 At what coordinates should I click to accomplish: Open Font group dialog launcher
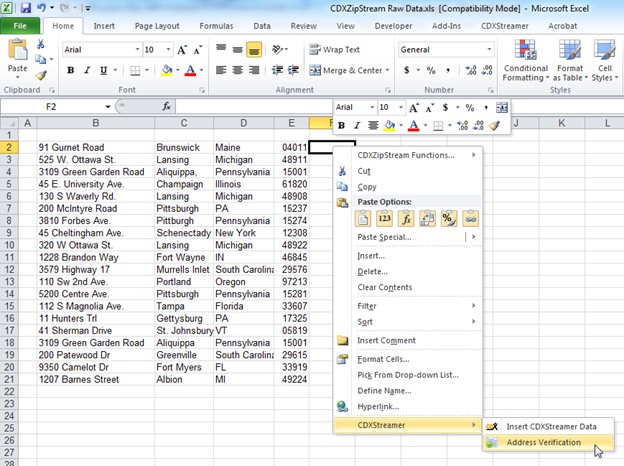click(x=202, y=90)
